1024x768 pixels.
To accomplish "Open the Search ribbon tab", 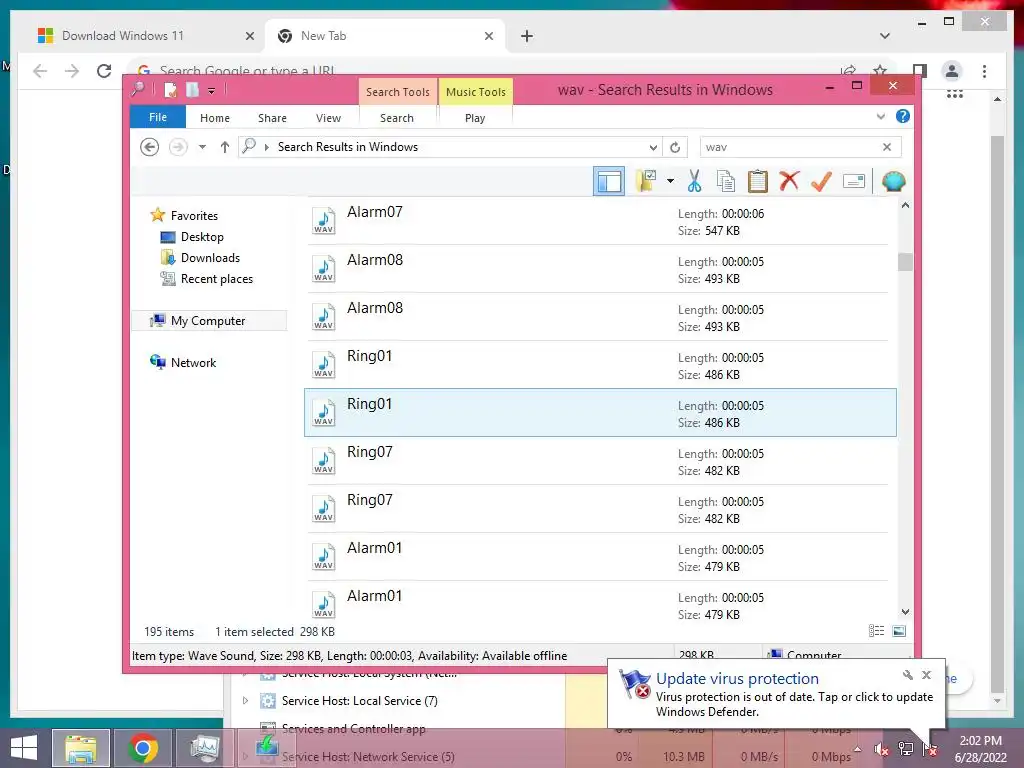I will (397, 118).
